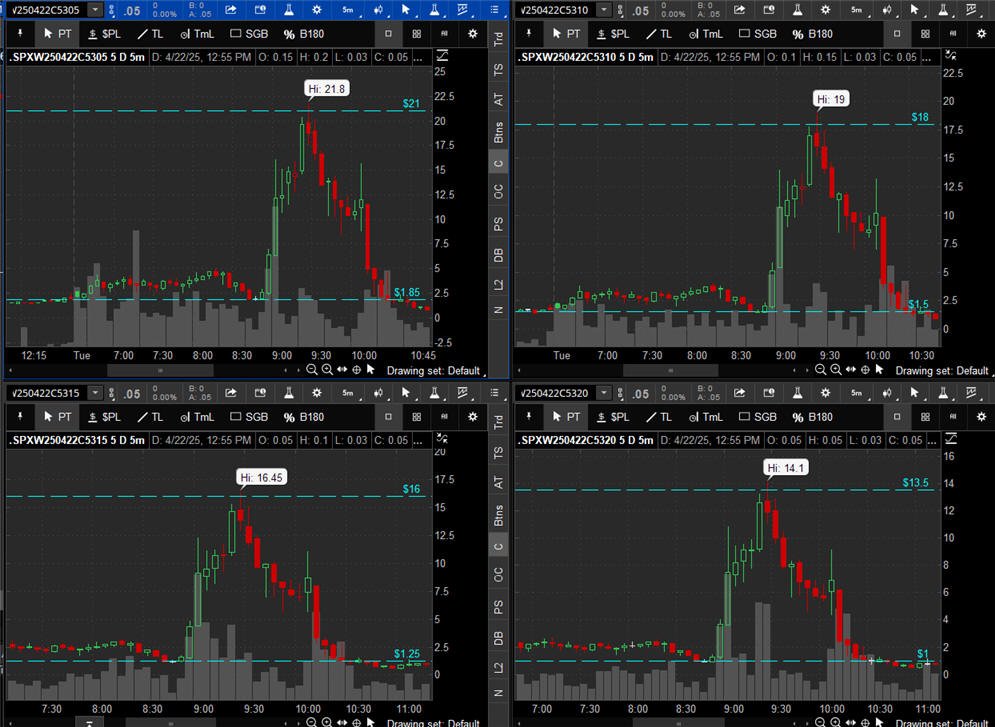Zoom out on the top-right chart
Viewport: 995px width, 727px height.
point(820,370)
